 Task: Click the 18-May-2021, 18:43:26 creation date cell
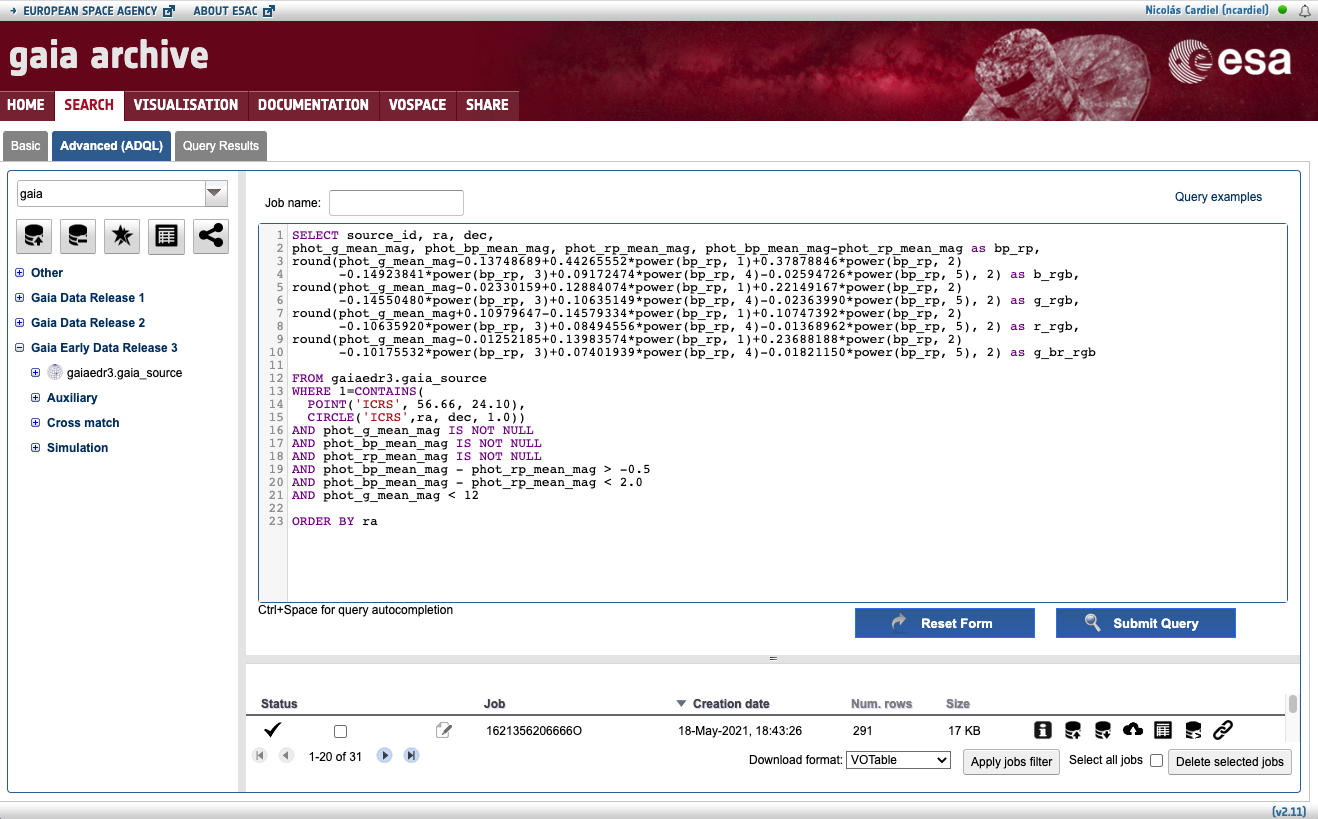pos(740,731)
